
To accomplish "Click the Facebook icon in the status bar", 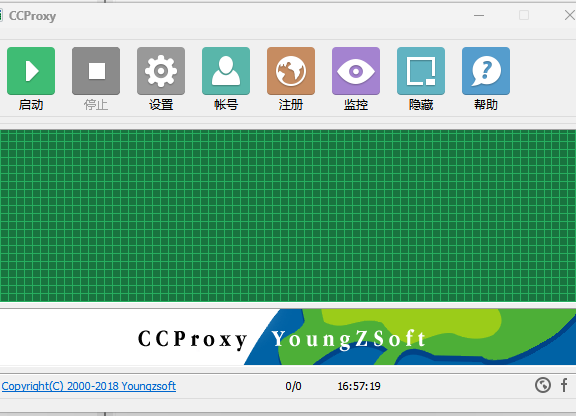I will (x=564, y=385).
